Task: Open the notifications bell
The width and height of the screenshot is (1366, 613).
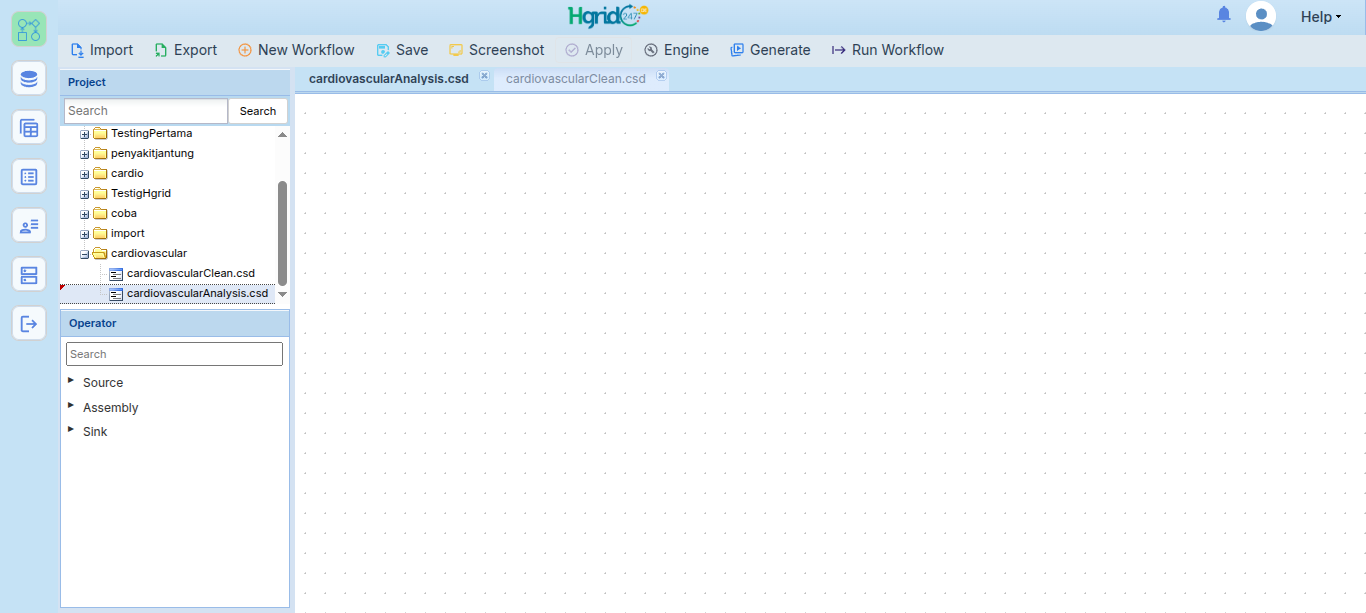Action: 1224,15
